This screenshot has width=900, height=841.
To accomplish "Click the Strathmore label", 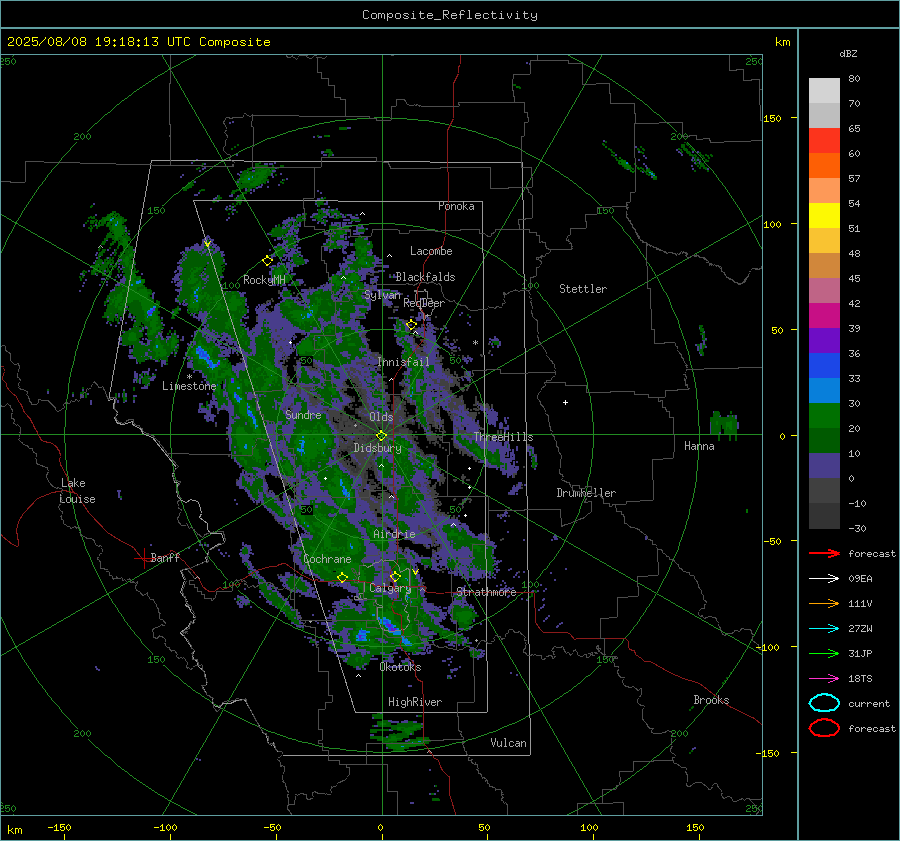I will [x=486, y=592].
